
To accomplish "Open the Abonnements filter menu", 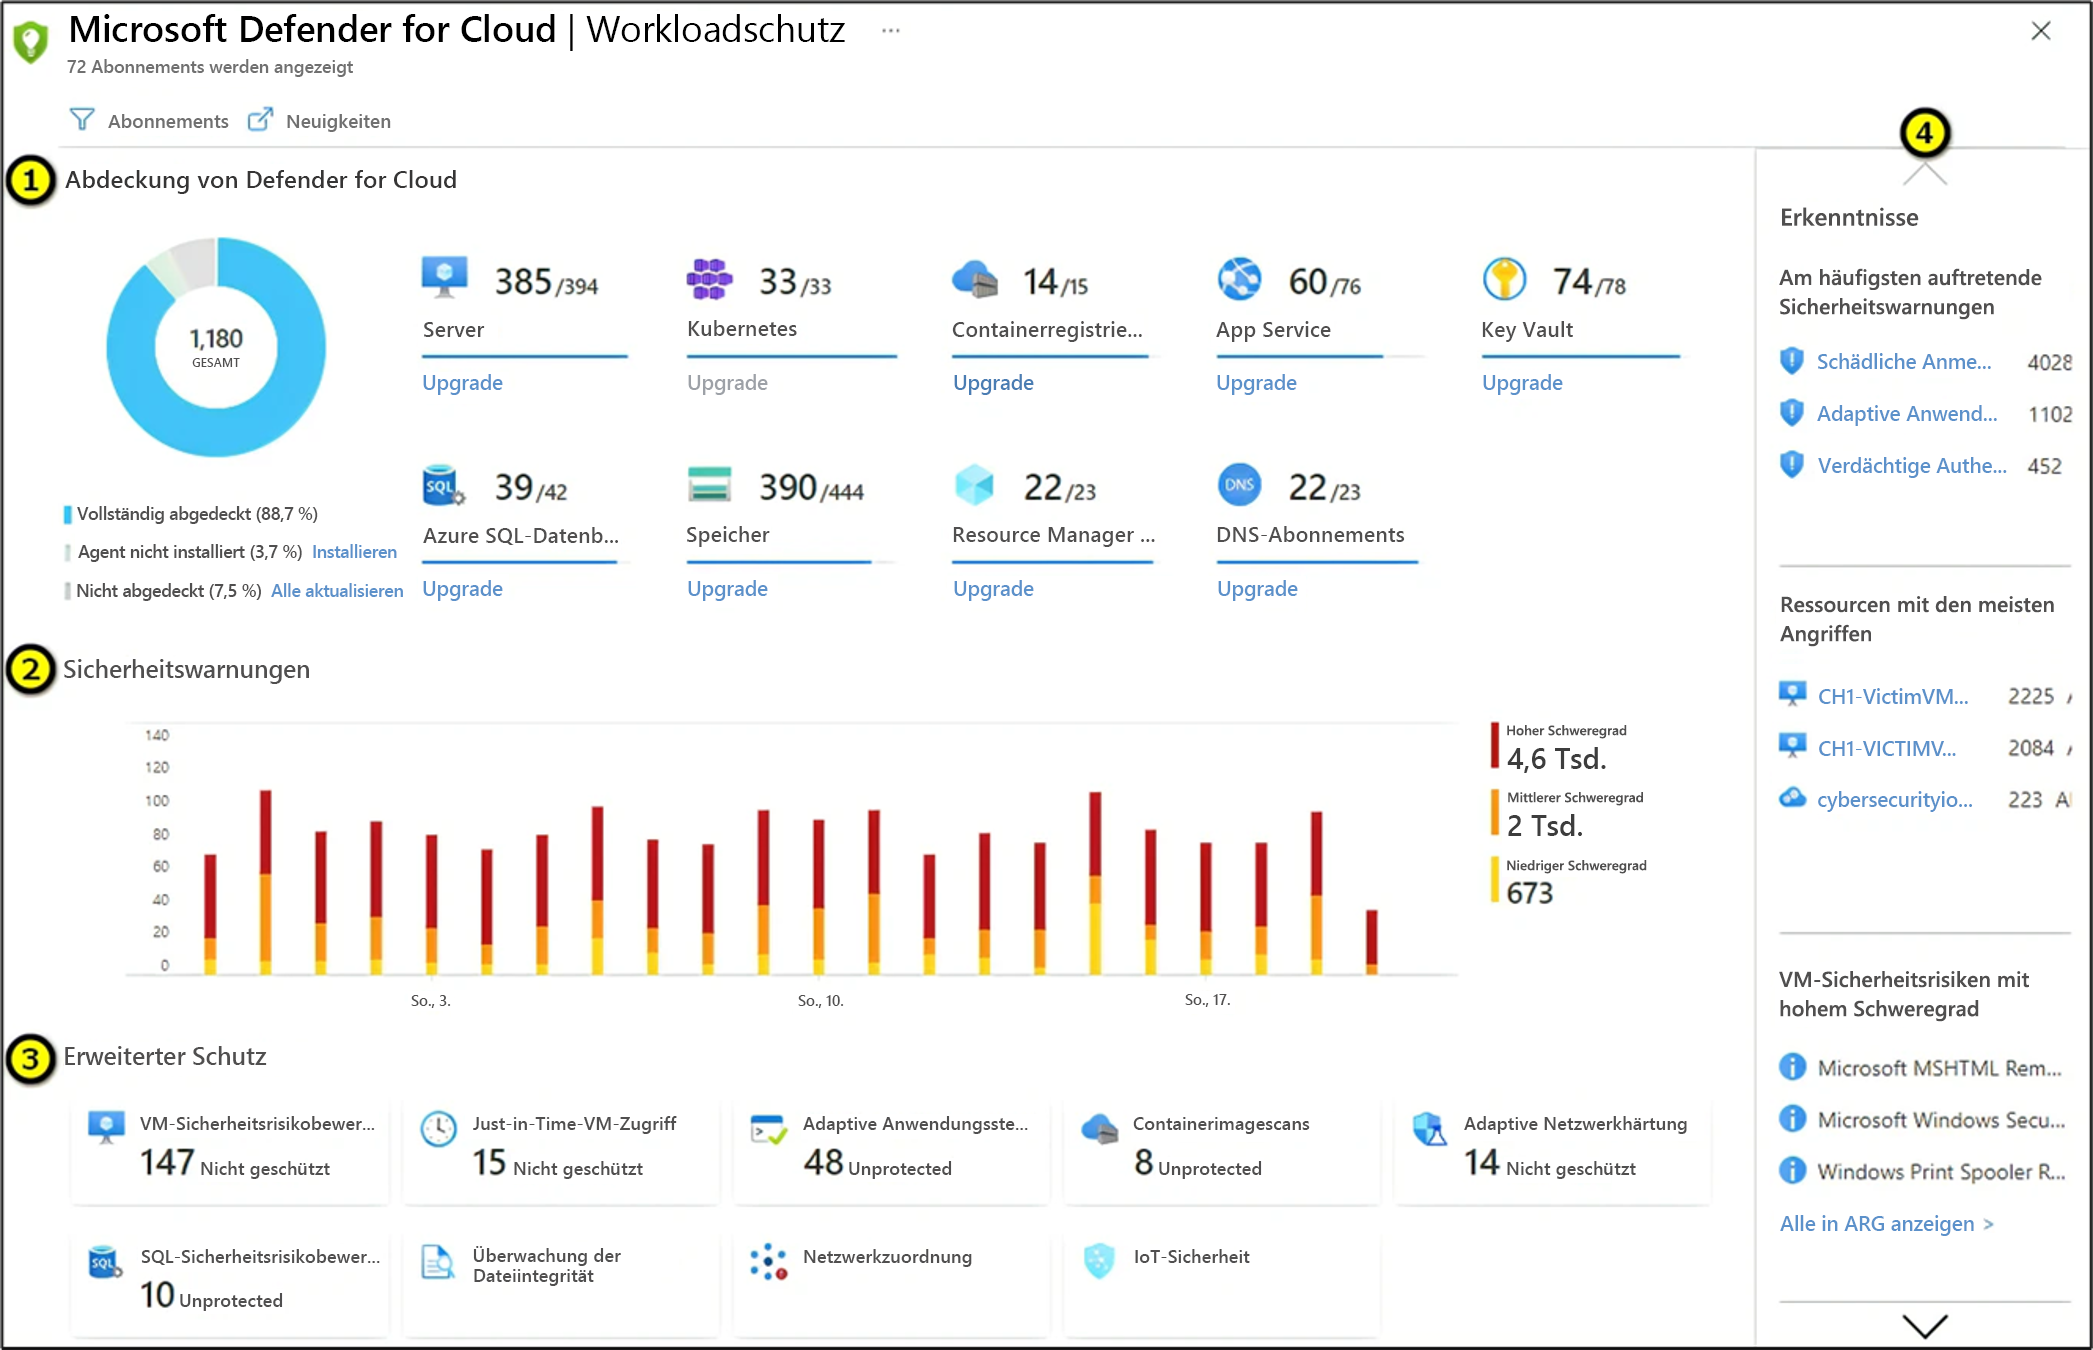I will (x=149, y=121).
